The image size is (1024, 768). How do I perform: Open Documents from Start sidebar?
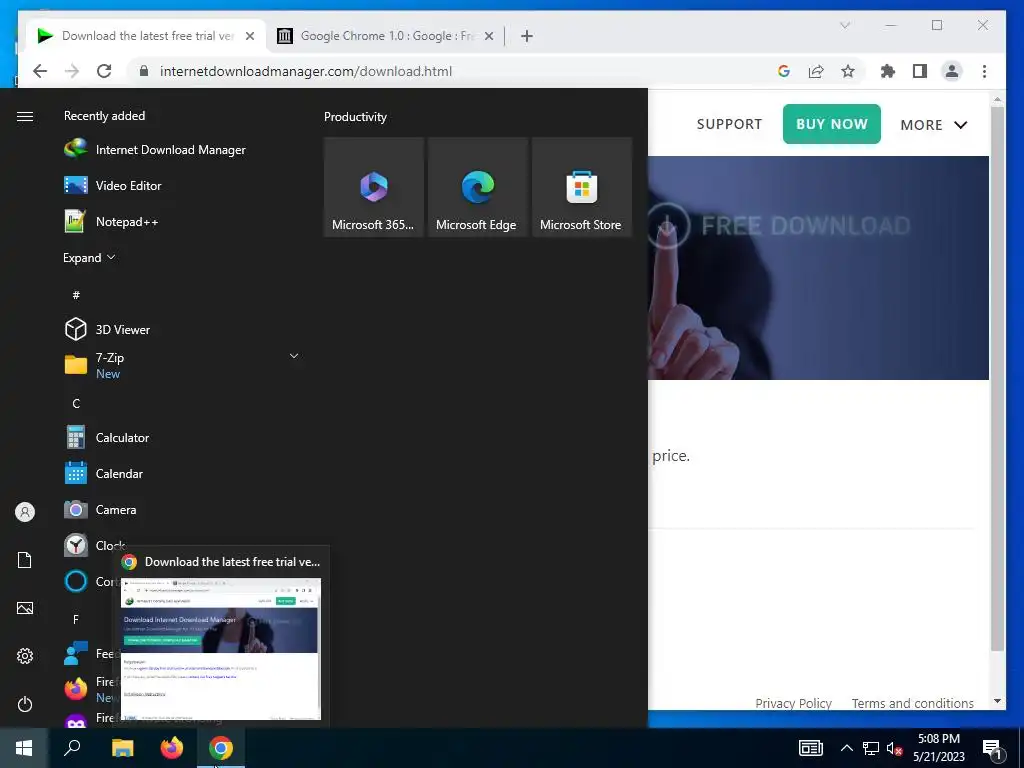[25, 560]
